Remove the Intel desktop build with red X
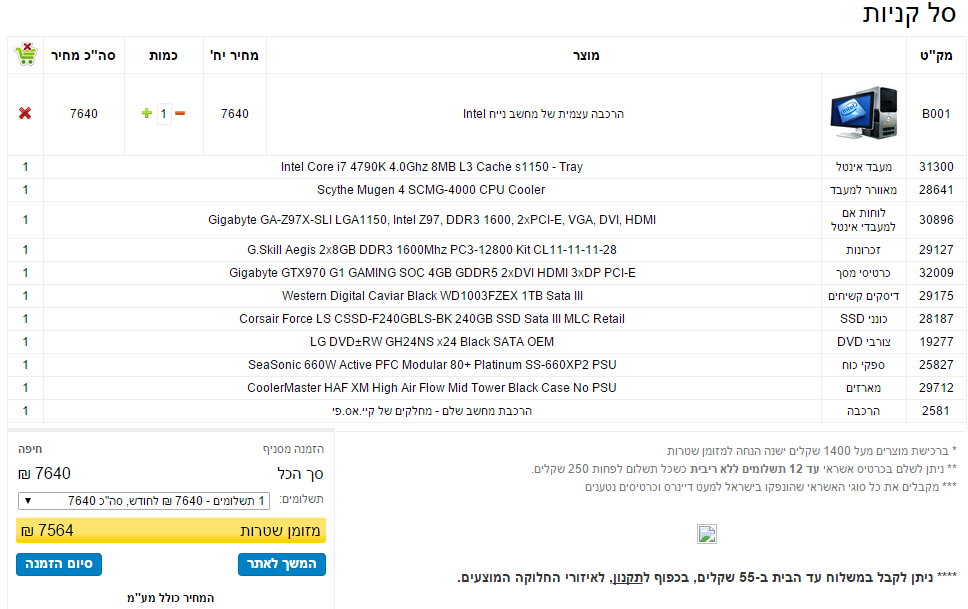Image resolution: width=968 pixels, height=609 pixels. click(25, 113)
